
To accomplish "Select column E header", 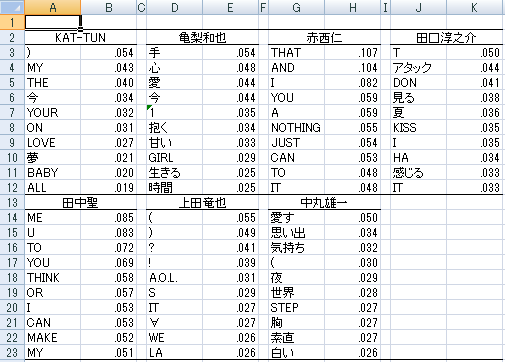I will click(230, 7).
